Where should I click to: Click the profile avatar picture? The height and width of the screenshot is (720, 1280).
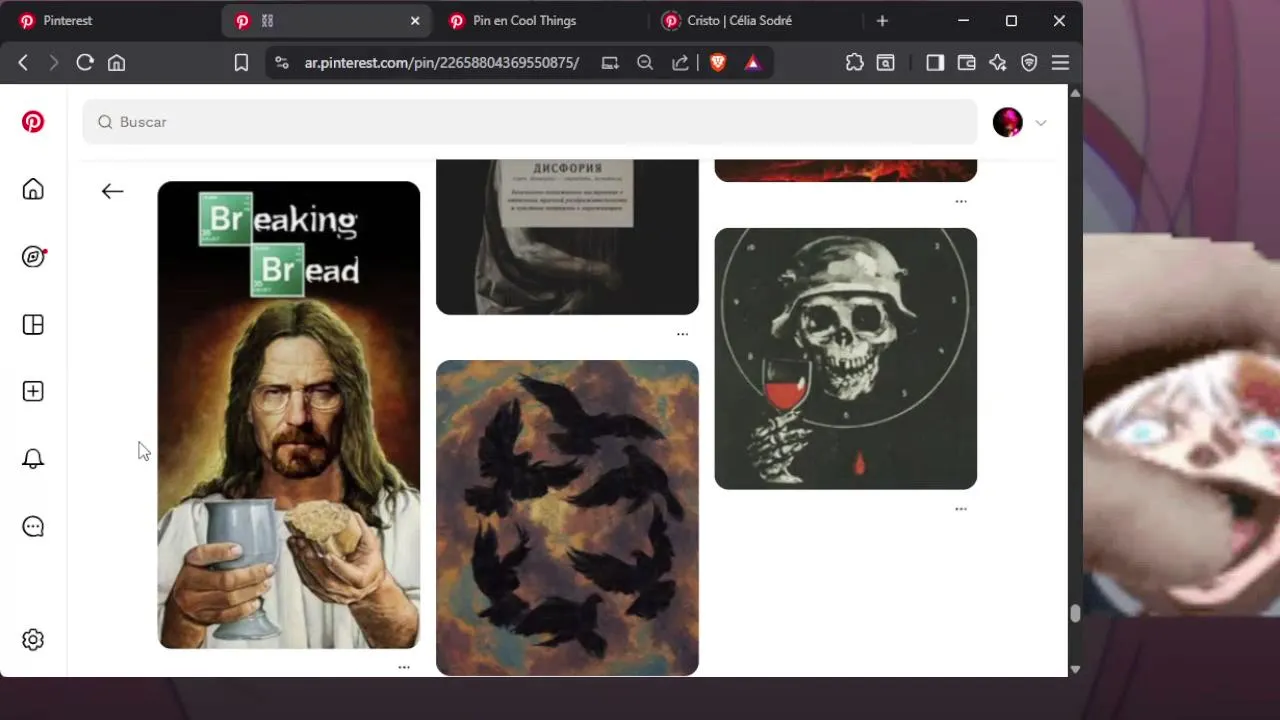click(x=1007, y=122)
